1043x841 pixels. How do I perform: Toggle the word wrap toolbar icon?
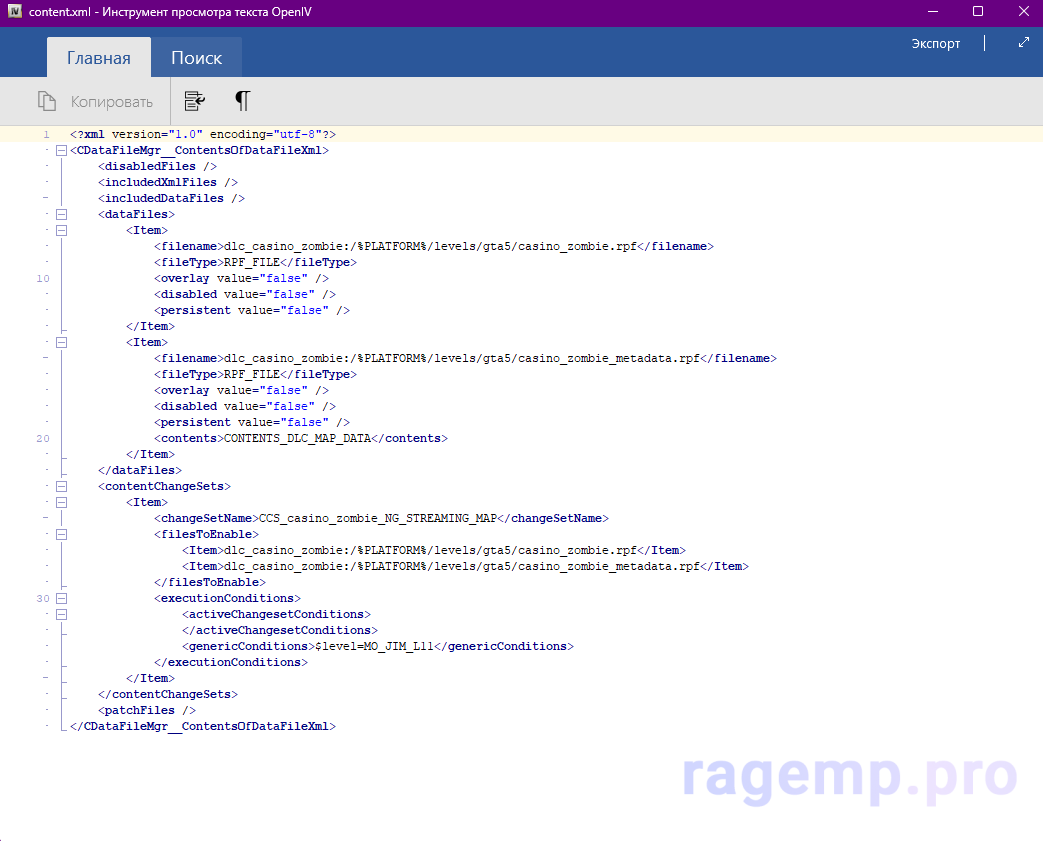(x=195, y=101)
